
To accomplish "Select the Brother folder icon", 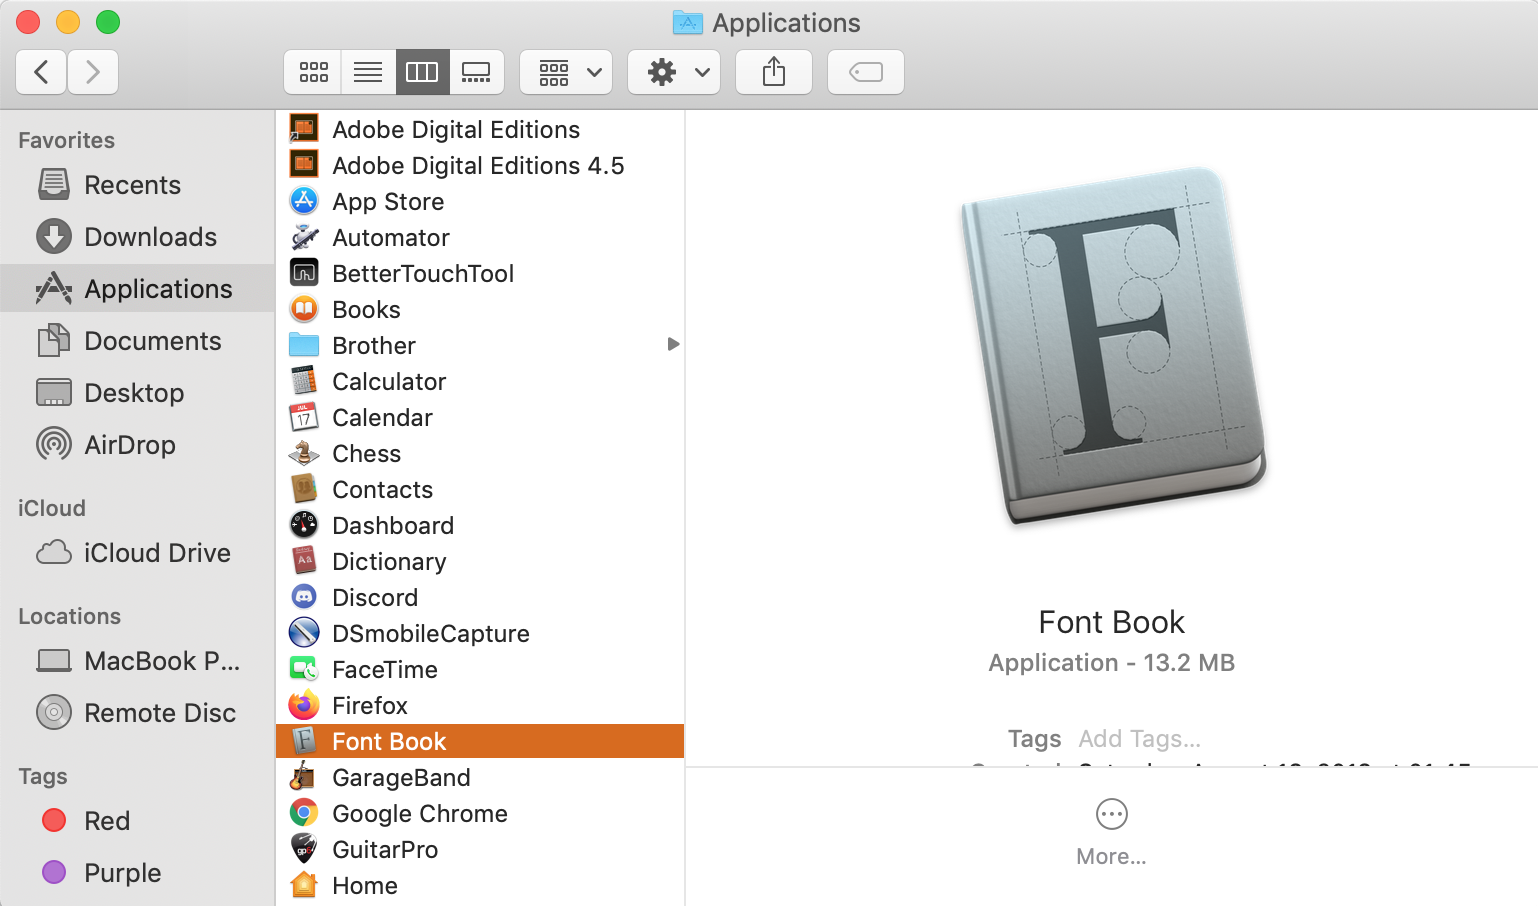I will tap(304, 345).
